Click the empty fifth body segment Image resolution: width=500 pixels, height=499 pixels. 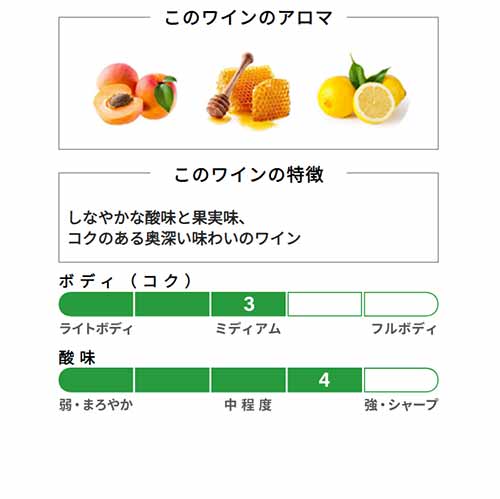tap(401, 304)
